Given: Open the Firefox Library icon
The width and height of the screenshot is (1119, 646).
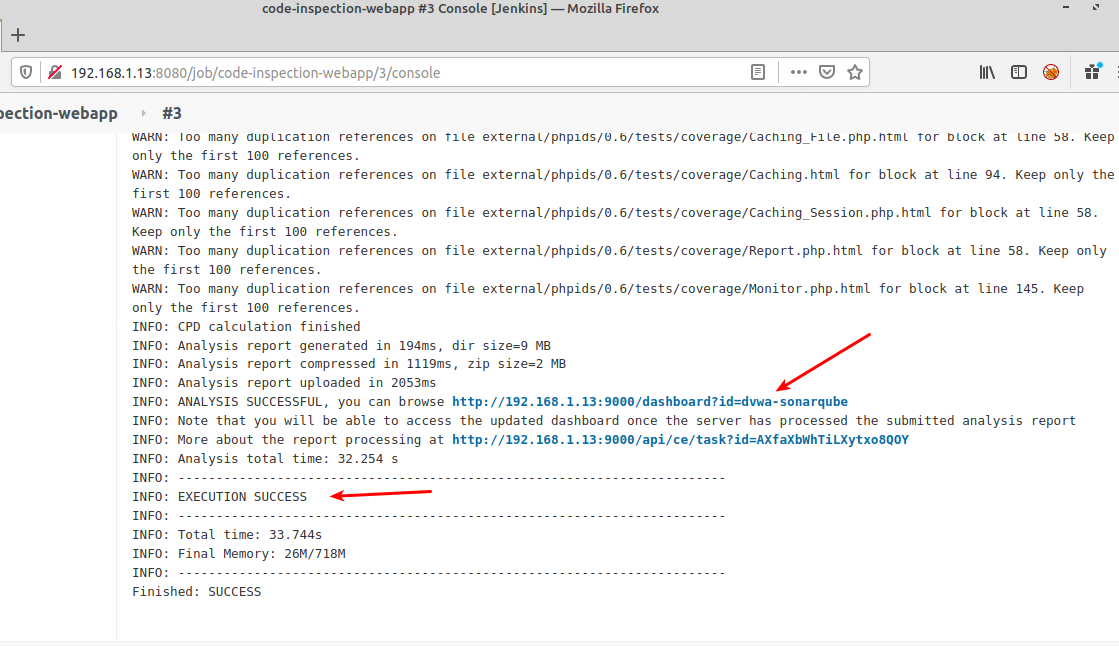Looking at the screenshot, I should [x=987, y=72].
